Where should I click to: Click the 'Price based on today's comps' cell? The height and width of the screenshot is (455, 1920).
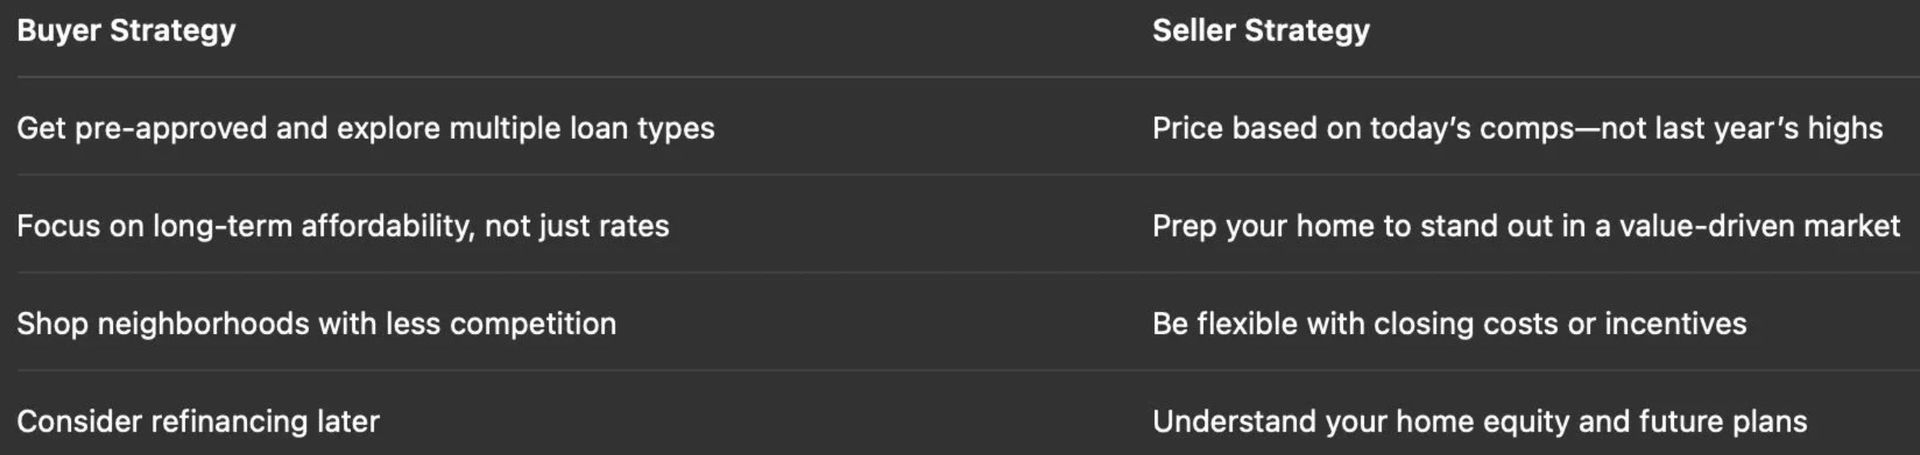click(1516, 128)
